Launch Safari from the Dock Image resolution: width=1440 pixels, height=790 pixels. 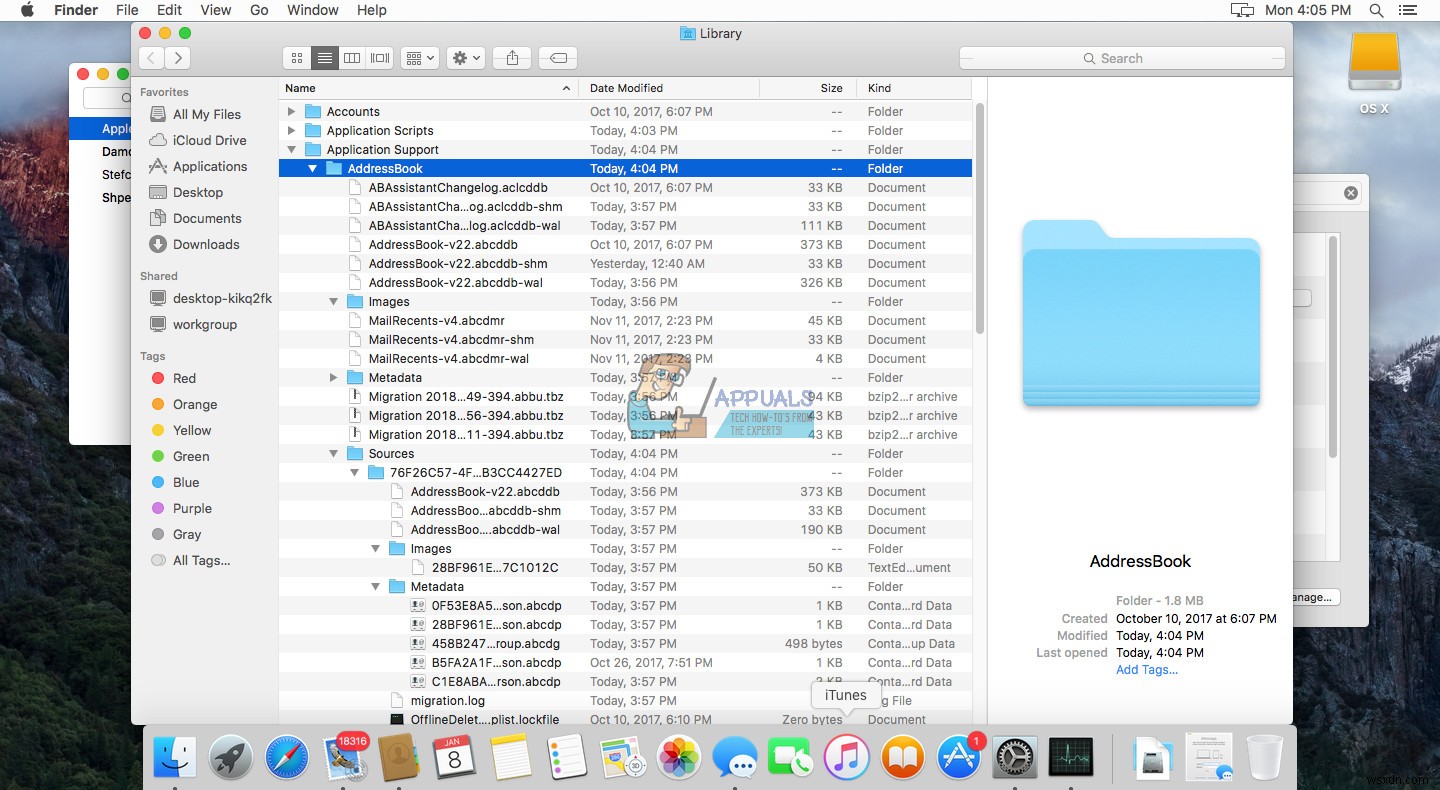[x=287, y=757]
